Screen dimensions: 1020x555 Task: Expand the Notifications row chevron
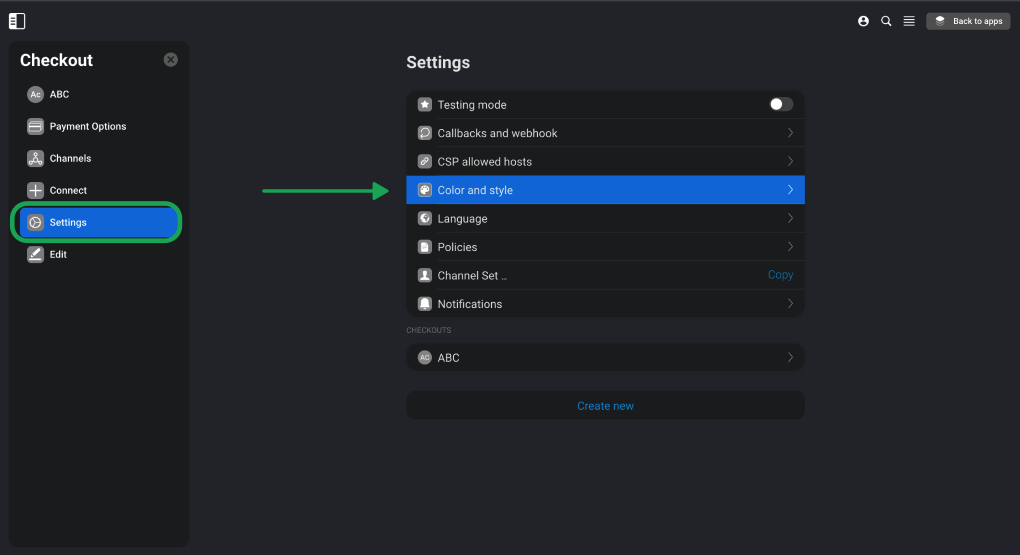tap(790, 304)
